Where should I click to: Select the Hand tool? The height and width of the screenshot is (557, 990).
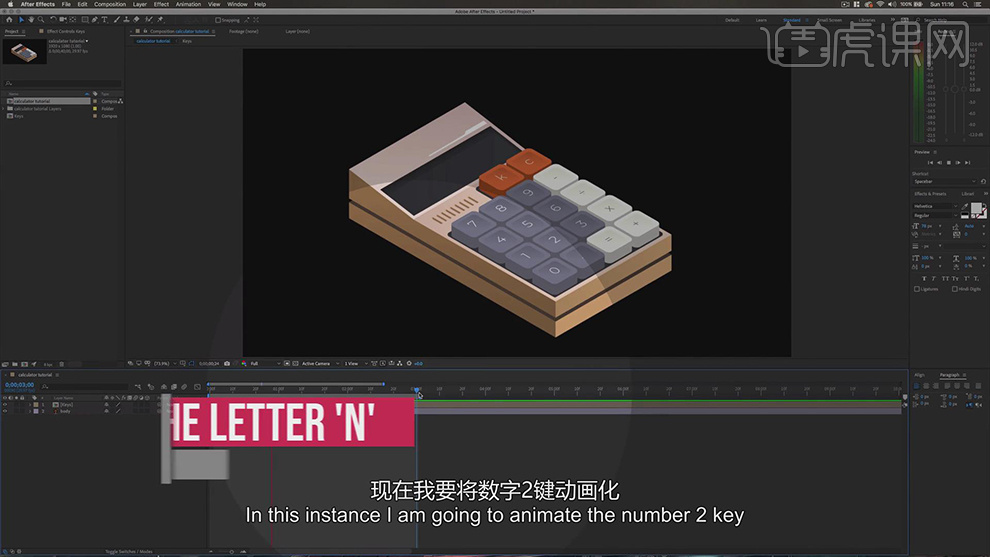coord(30,20)
